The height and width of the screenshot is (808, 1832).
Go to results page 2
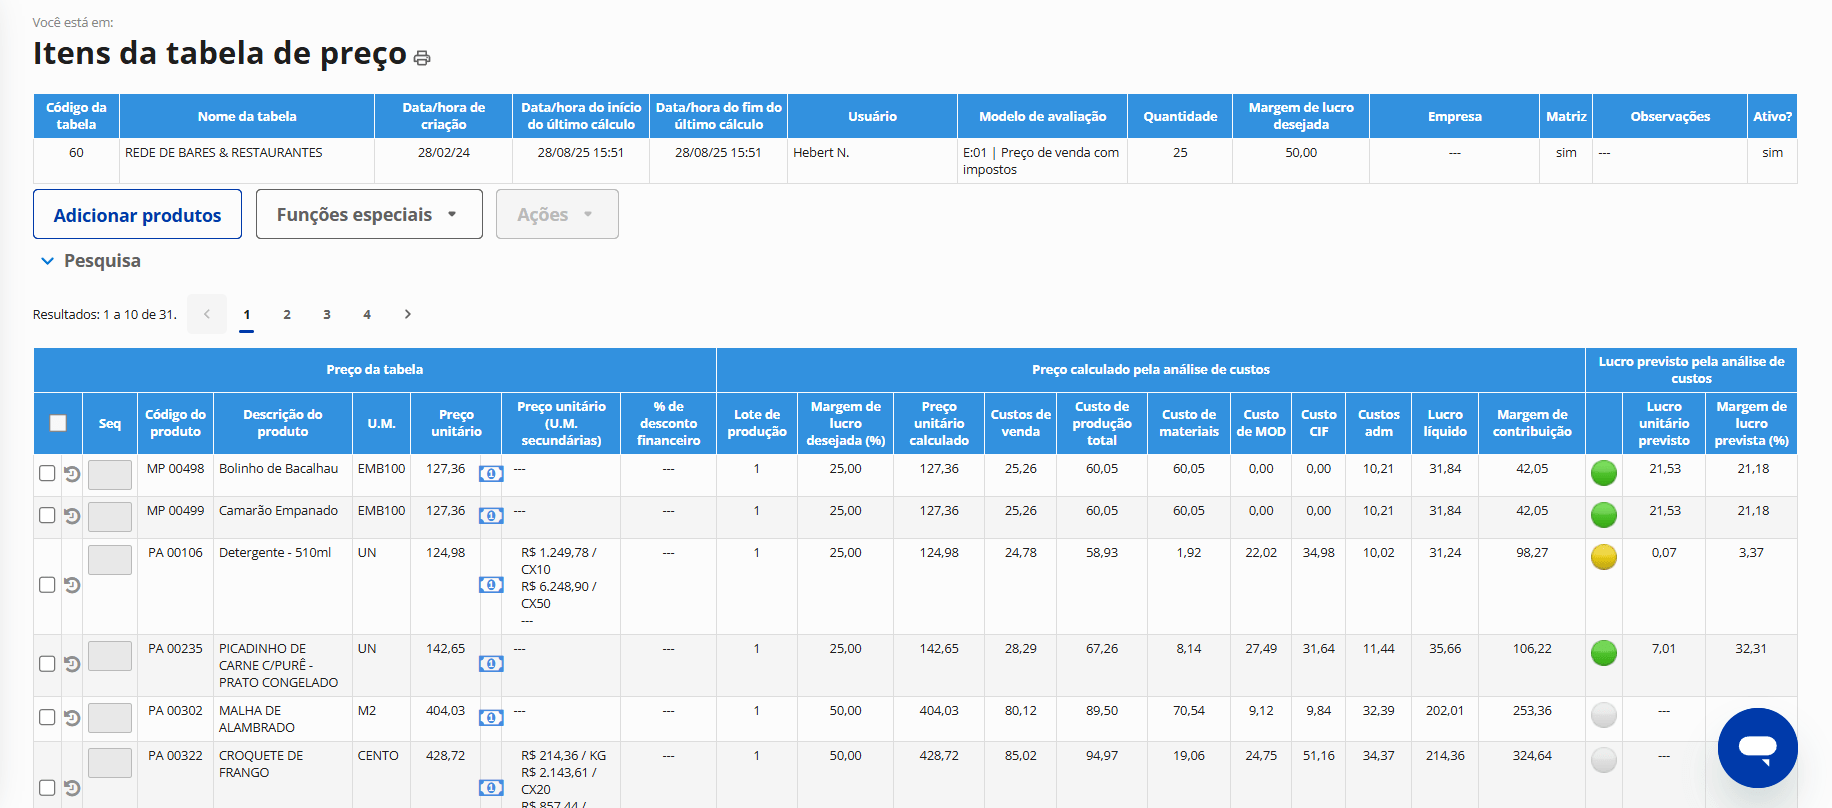pyautogui.click(x=287, y=314)
